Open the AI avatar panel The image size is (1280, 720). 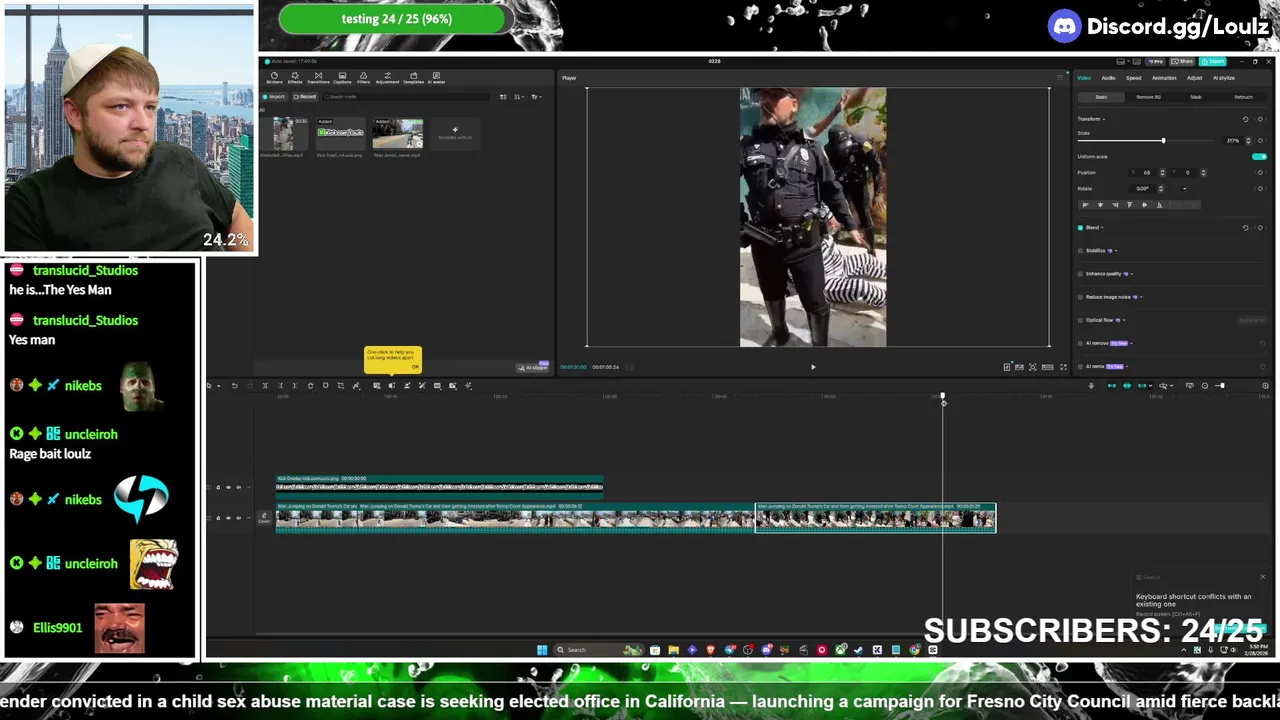click(x=436, y=77)
